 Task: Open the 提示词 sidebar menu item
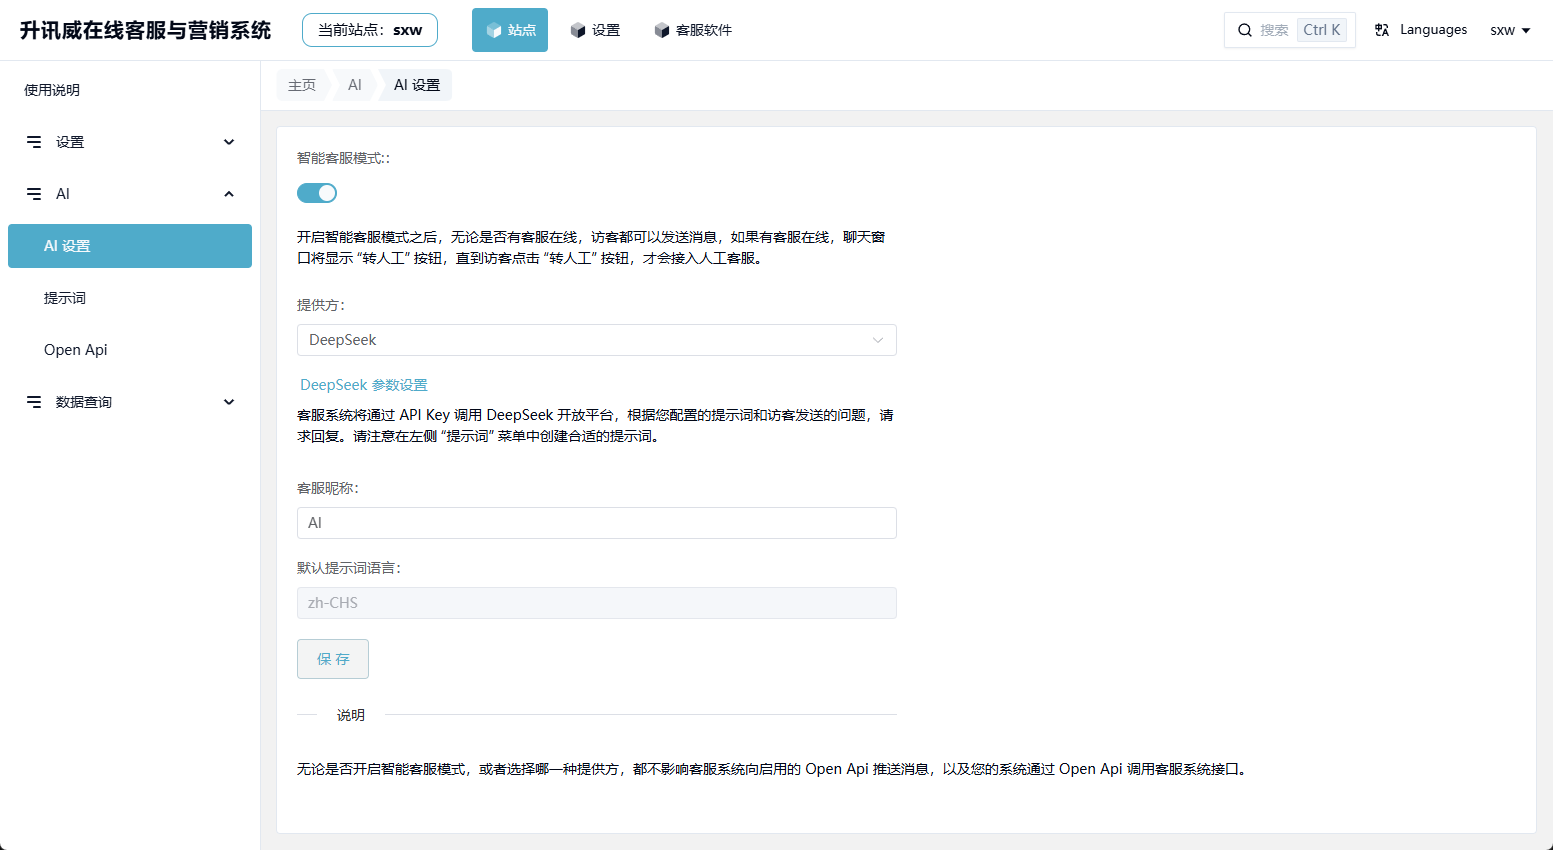65,298
